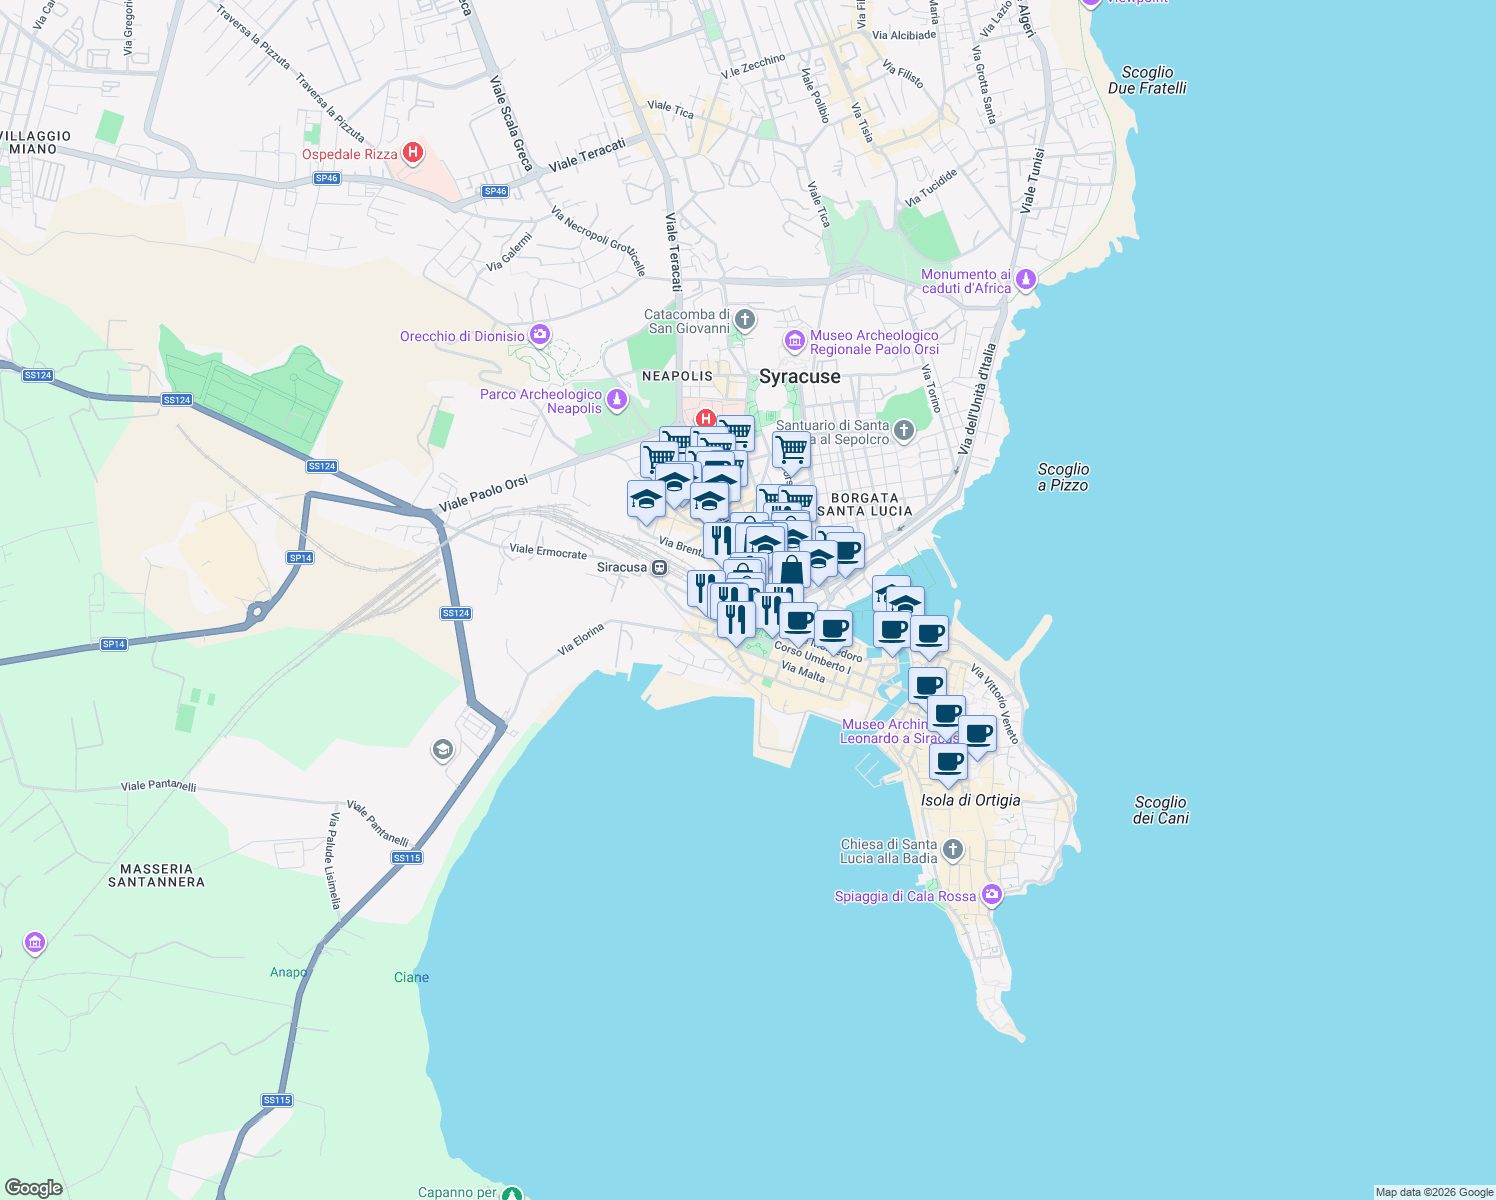
Task: Click the Siracusa train station icon
Action: [657, 566]
